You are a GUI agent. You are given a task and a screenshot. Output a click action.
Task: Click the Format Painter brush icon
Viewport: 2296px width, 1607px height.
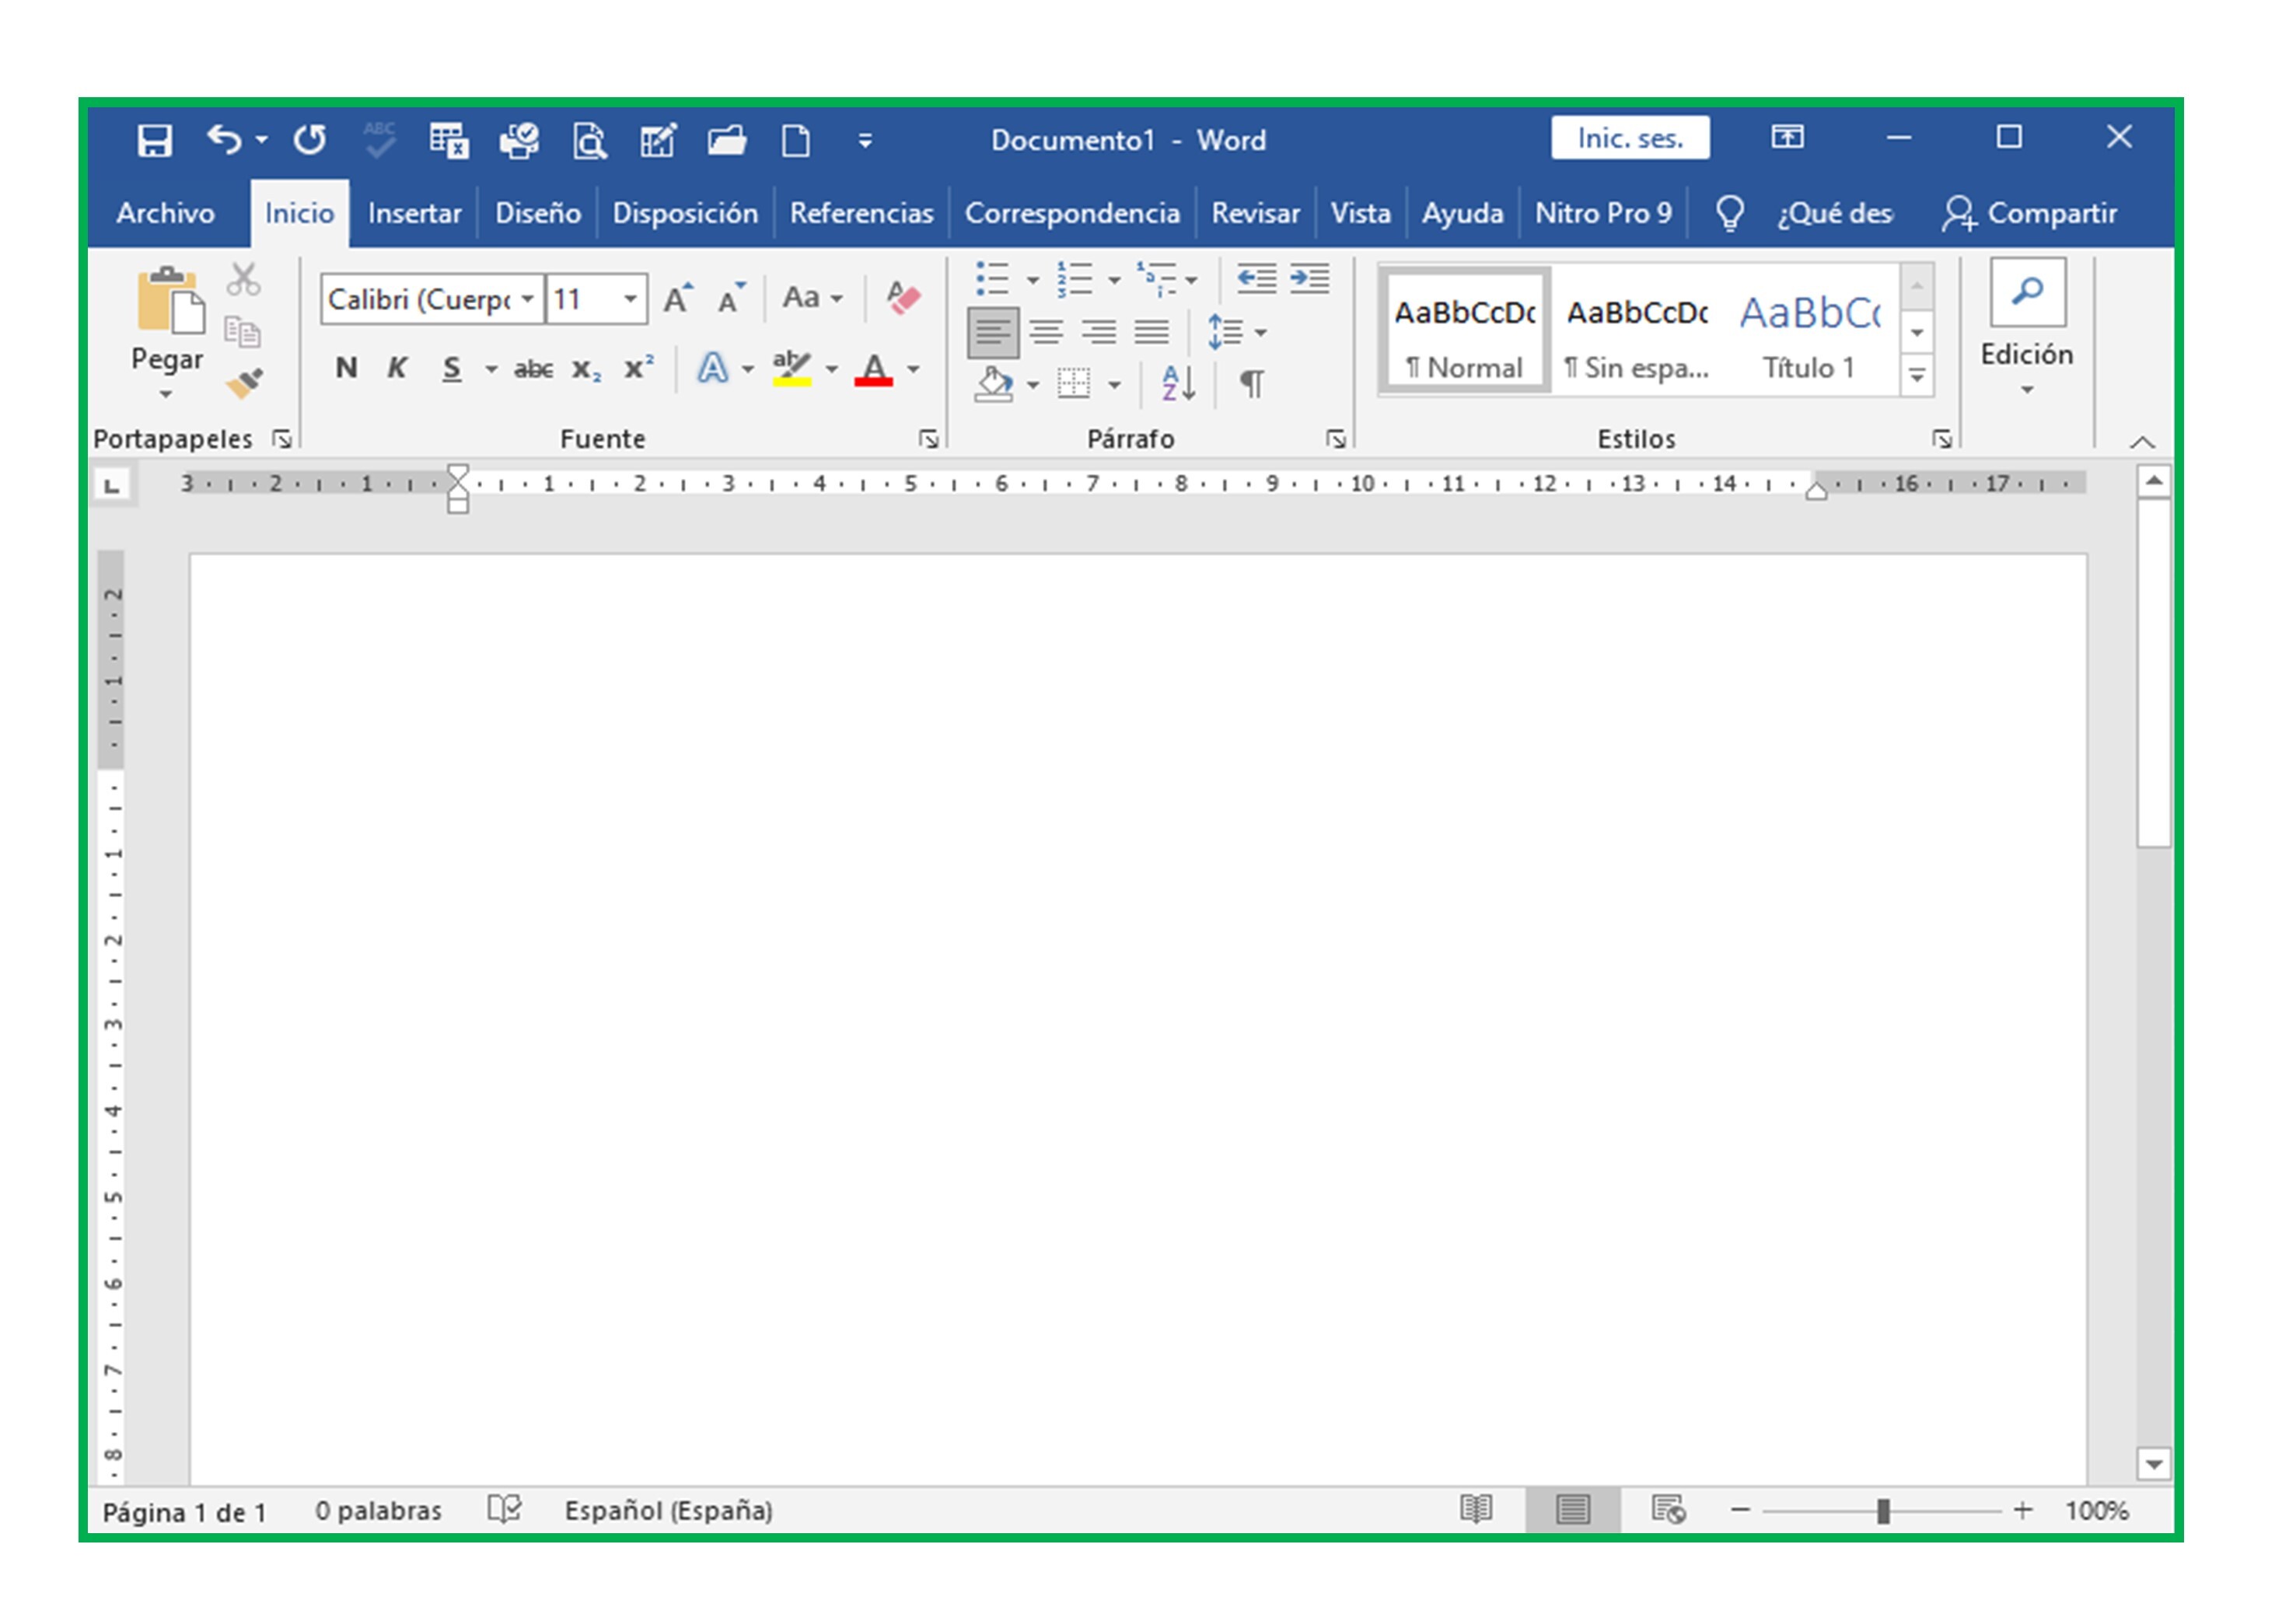coord(244,383)
